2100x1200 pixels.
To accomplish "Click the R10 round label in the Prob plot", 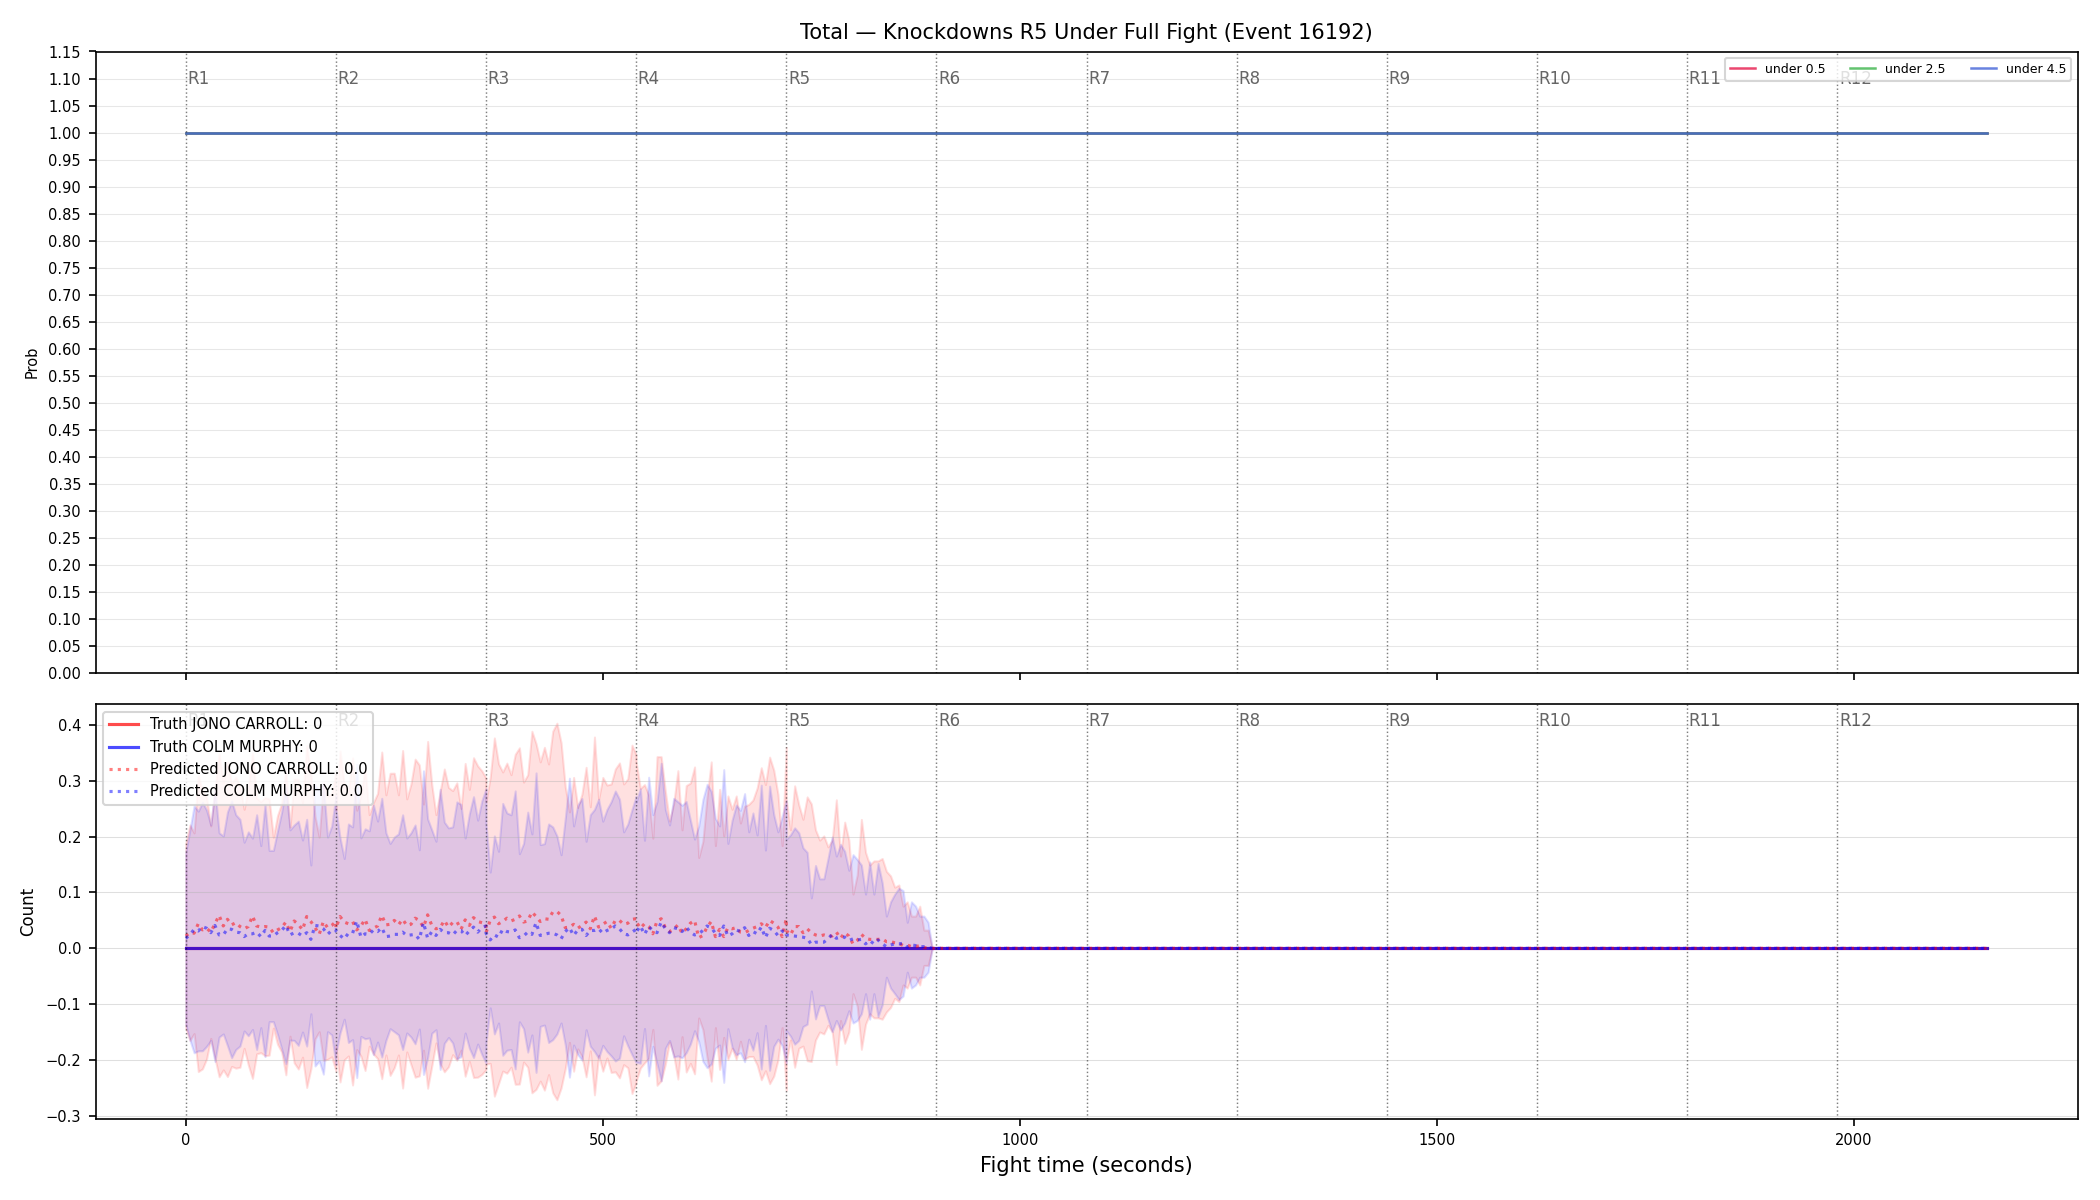I will pos(1554,78).
